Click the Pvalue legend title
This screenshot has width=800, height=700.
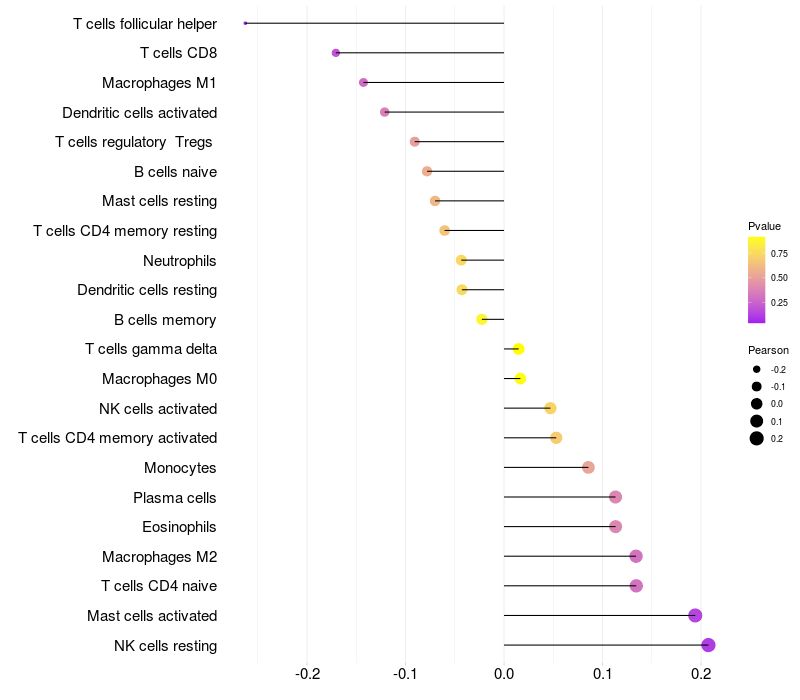(x=764, y=226)
